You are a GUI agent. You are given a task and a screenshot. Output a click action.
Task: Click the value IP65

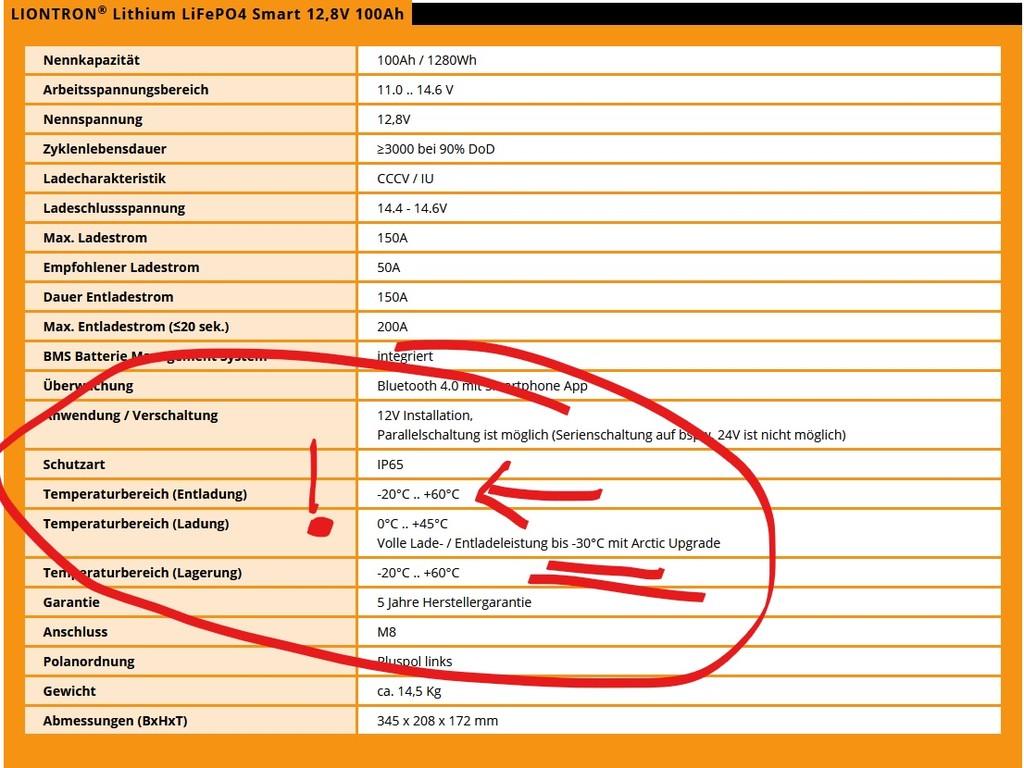click(x=390, y=465)
